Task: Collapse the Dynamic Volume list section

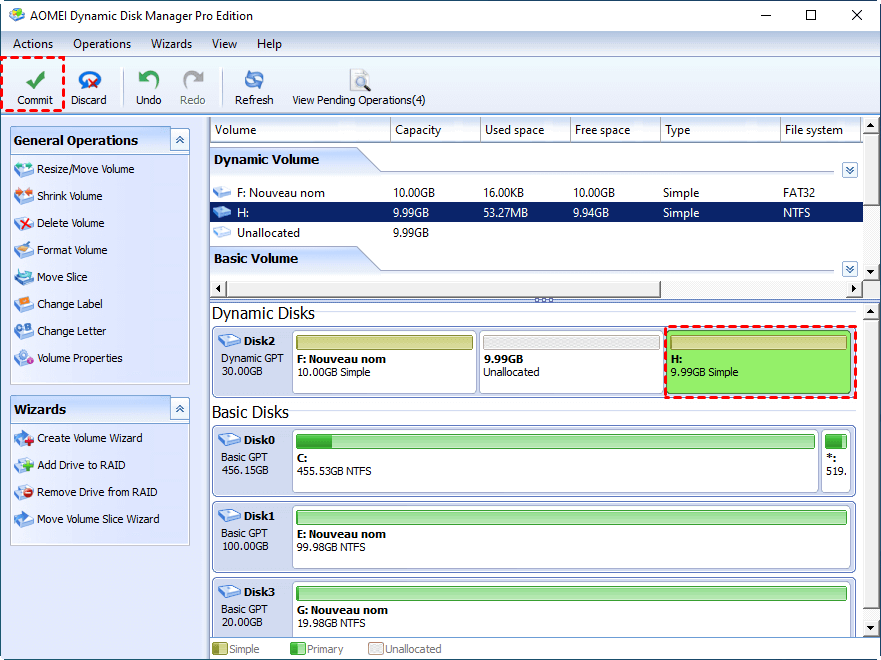Action: [x=849, y=170]
